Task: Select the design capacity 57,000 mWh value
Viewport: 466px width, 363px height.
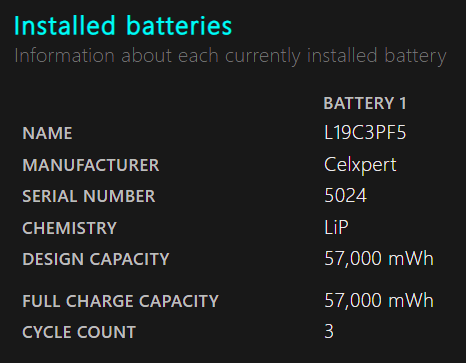Action: (x=379, y=259)
